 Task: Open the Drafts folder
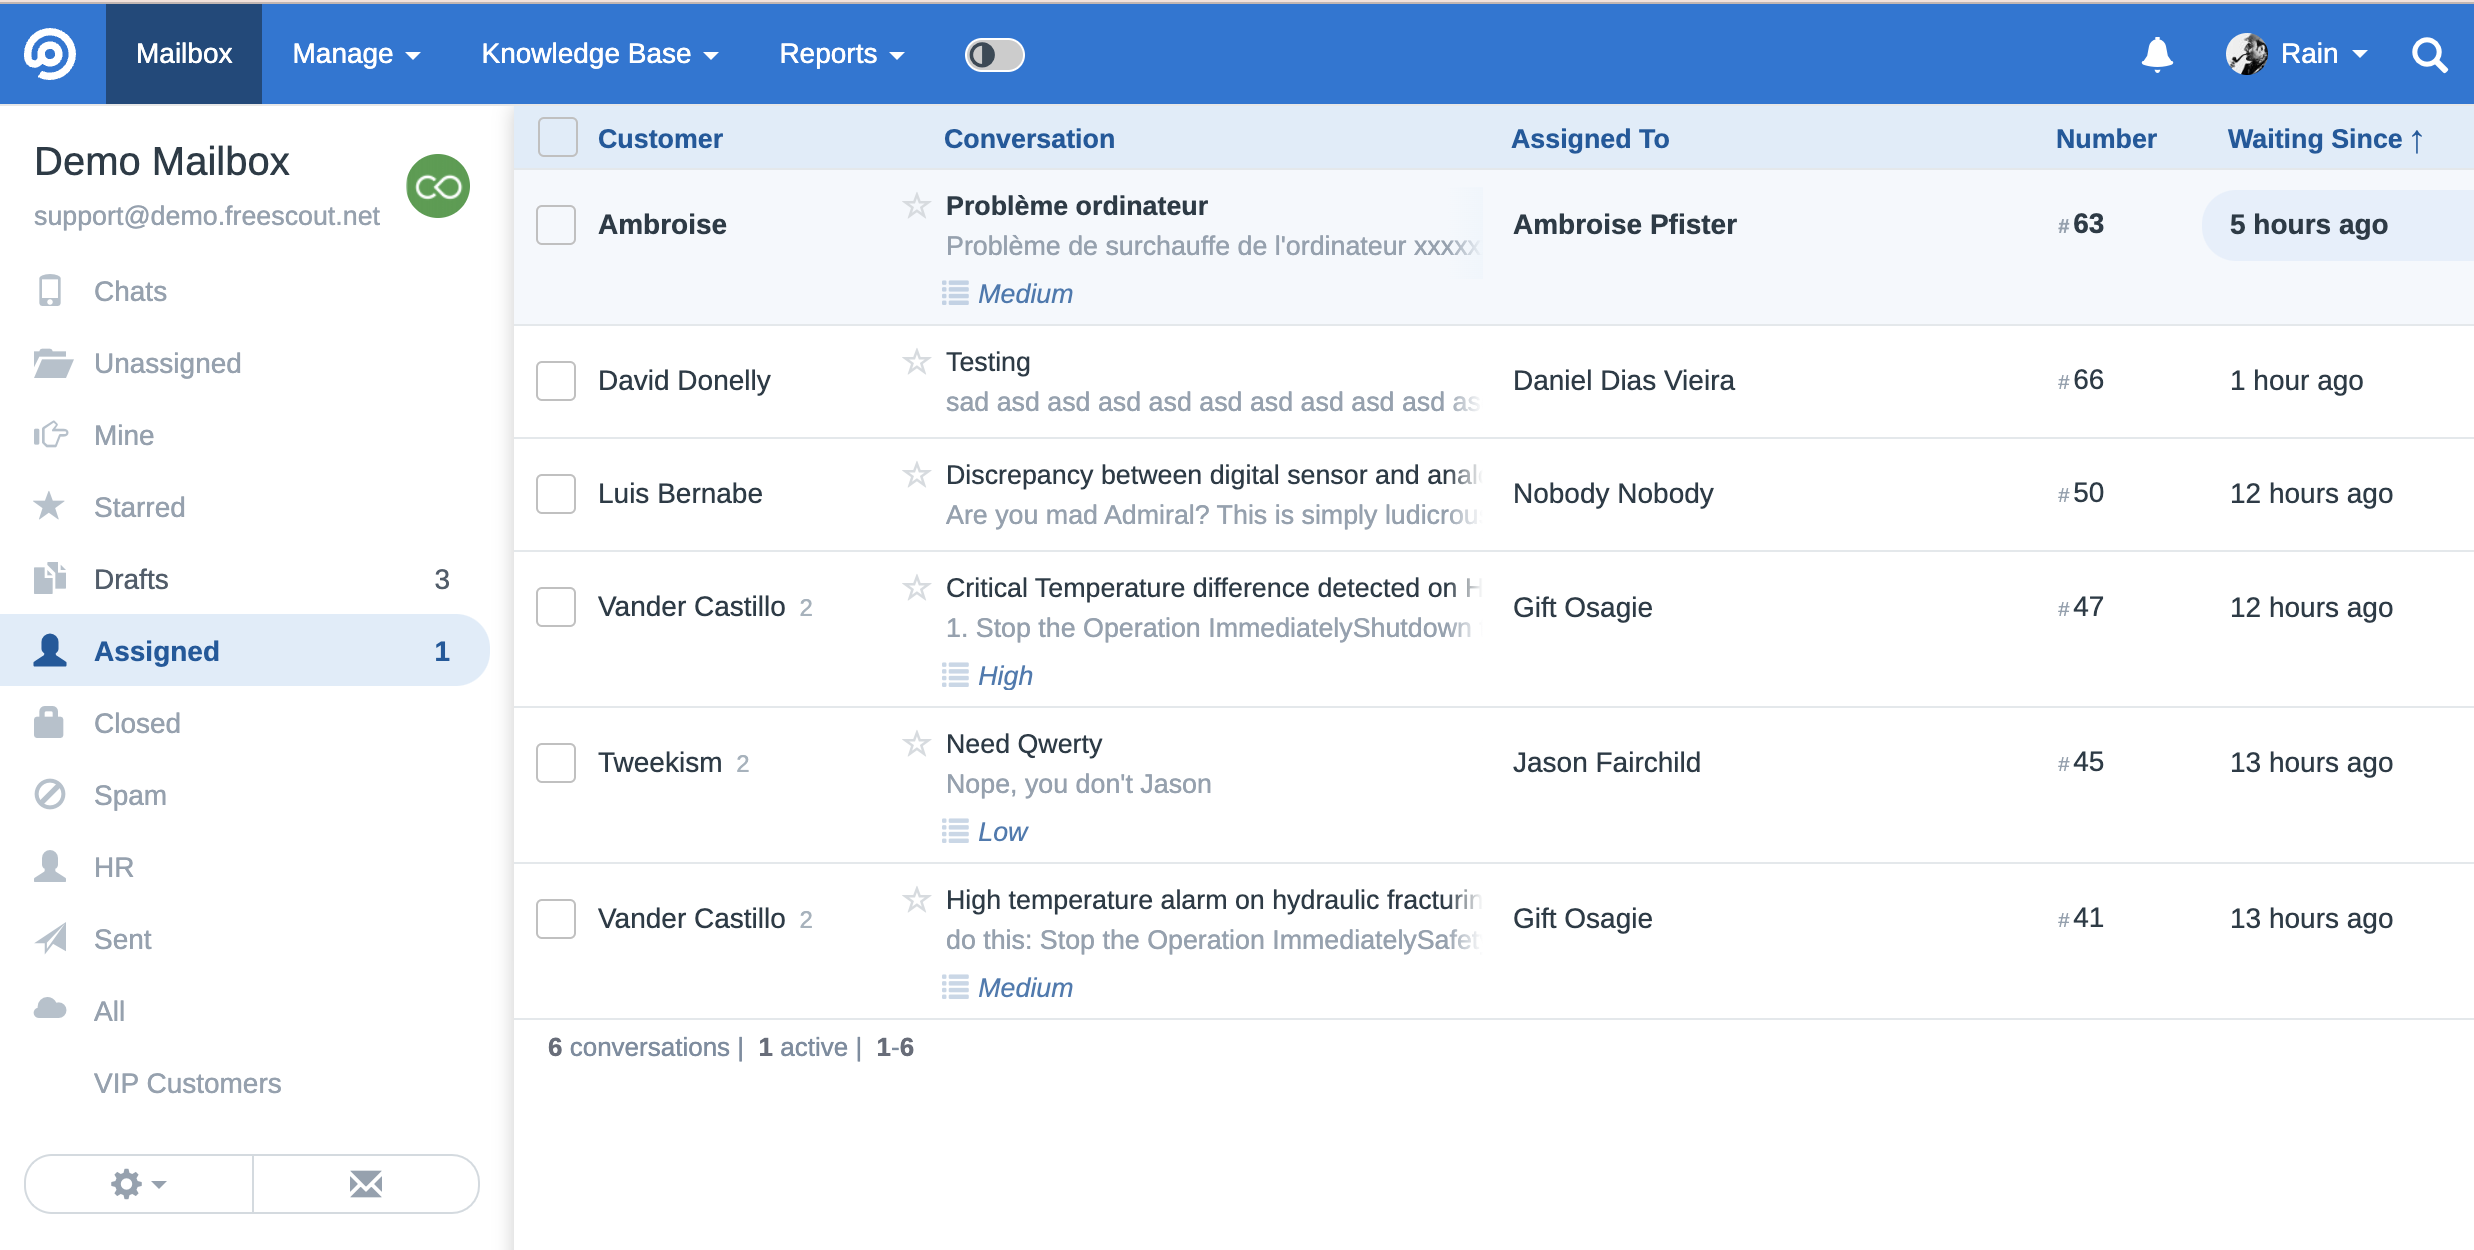pos(131,579)
